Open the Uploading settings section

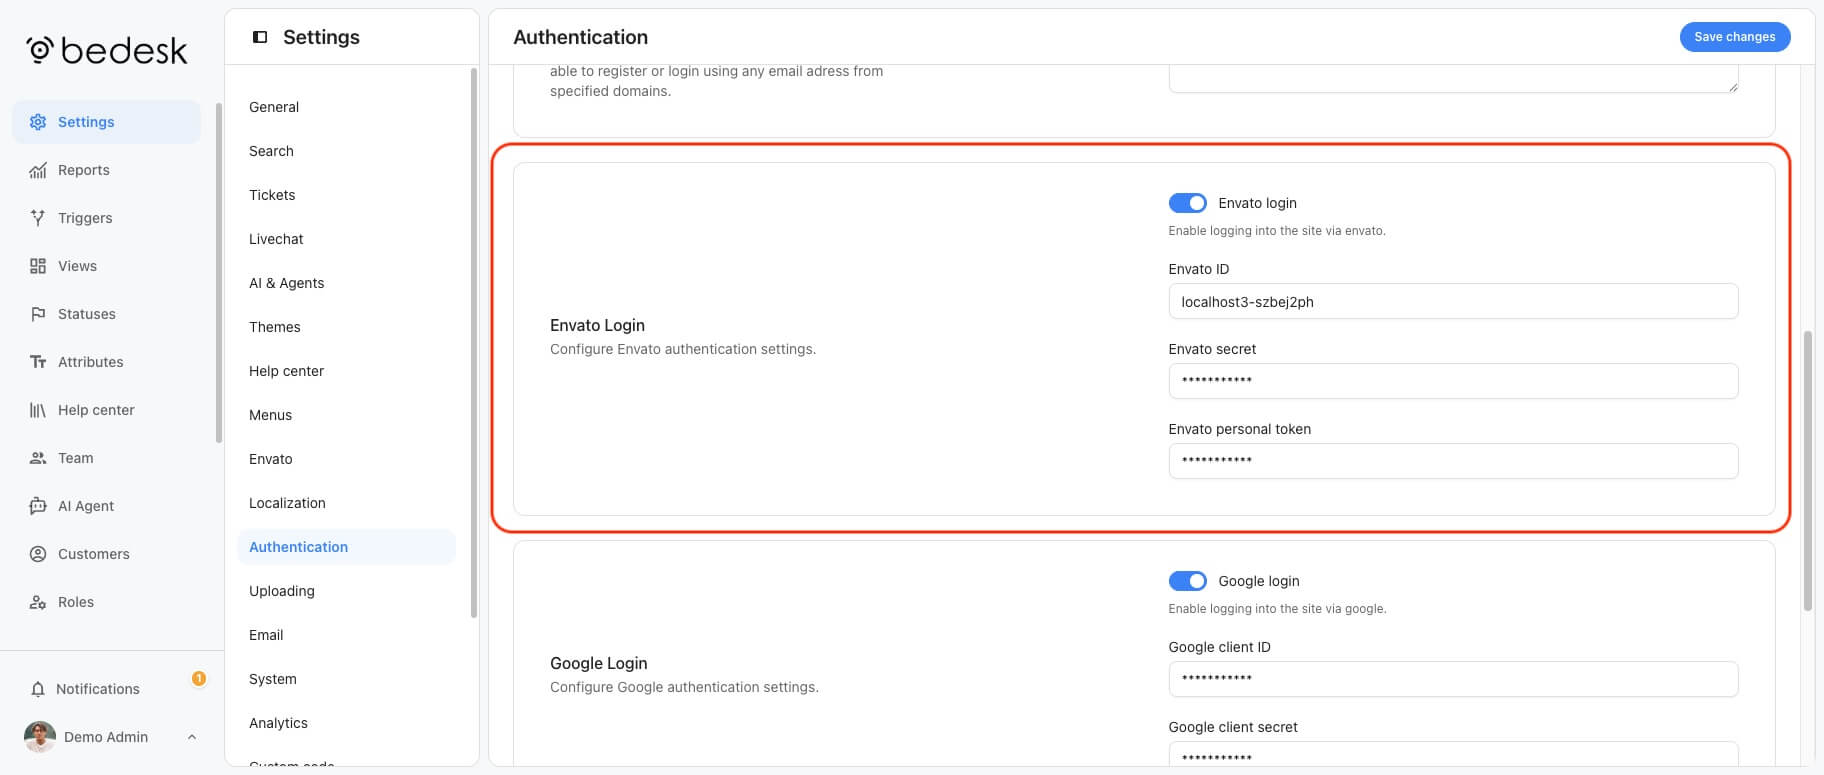[346, 591]
